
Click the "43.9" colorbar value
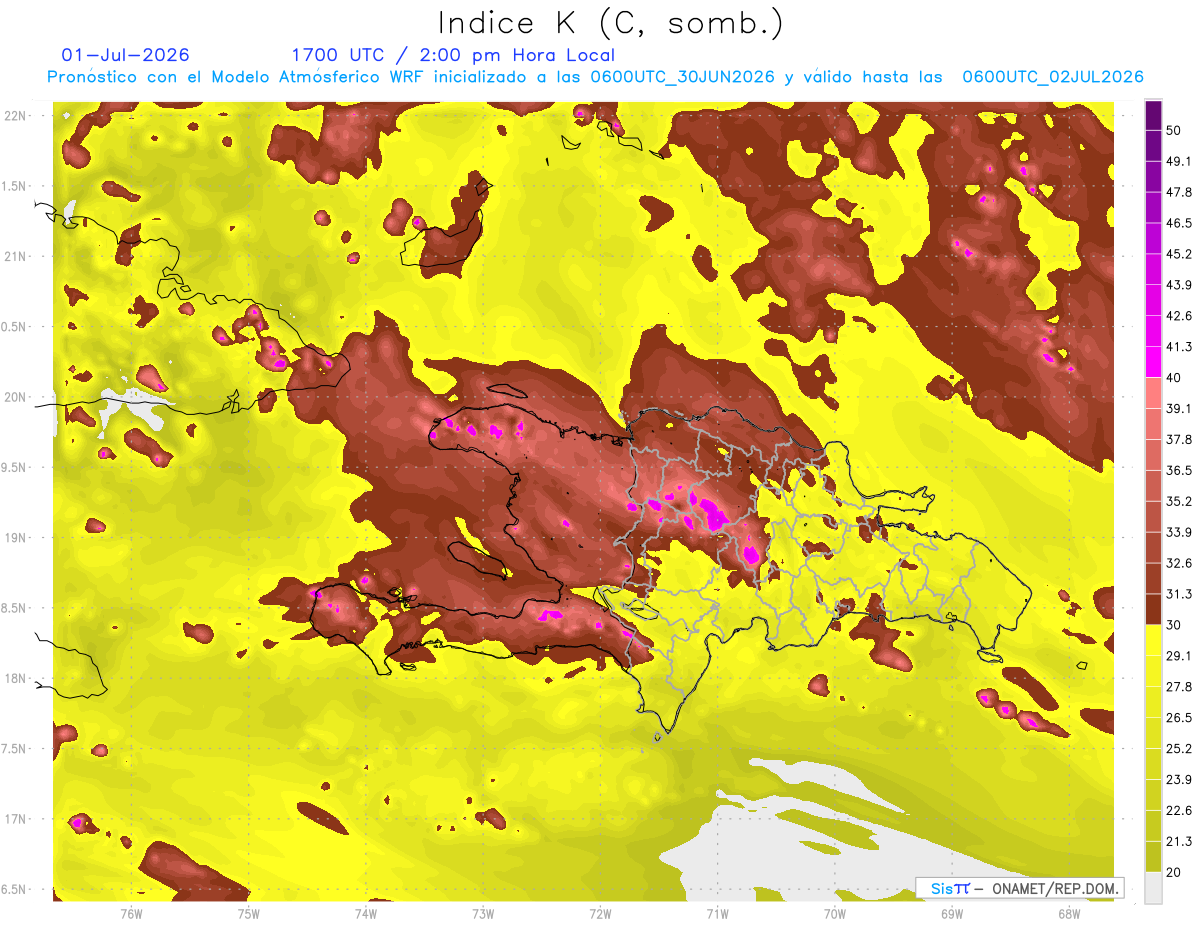pyautogui.click(x=1179, y=286)
